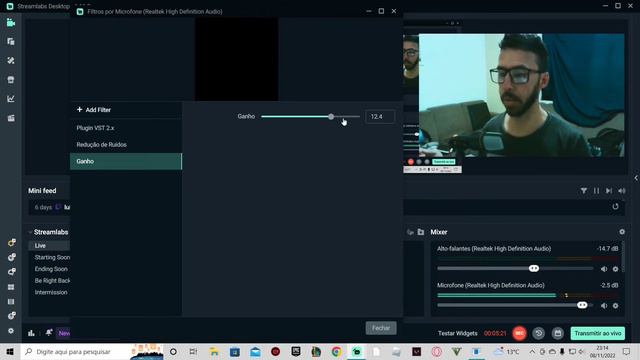The width and height of the screenshot is (640, 360).
Task: Select the Ganho filter
Action: click(x=126, y=161)
